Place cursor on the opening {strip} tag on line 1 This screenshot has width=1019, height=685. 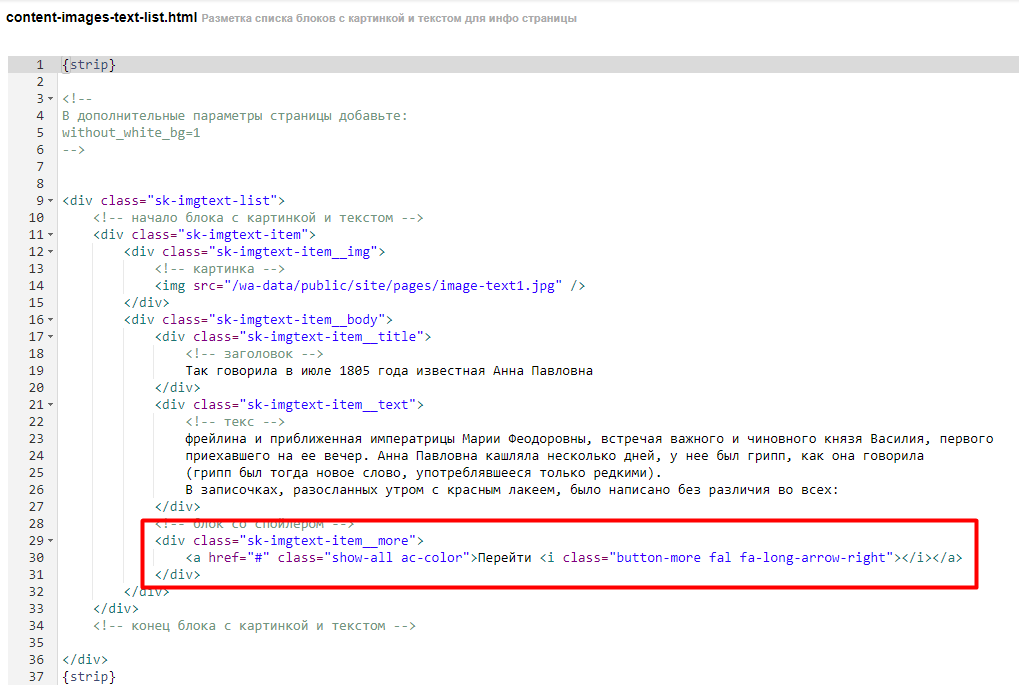(89, 65)
